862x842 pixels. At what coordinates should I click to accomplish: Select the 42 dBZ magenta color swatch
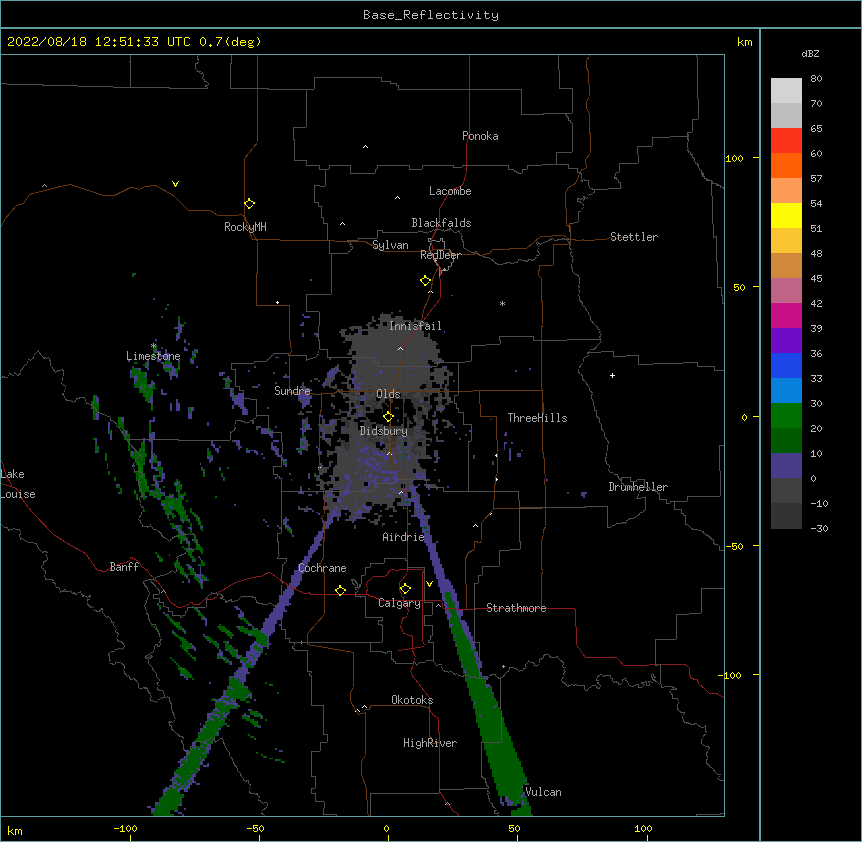click(x=786, y=315)
